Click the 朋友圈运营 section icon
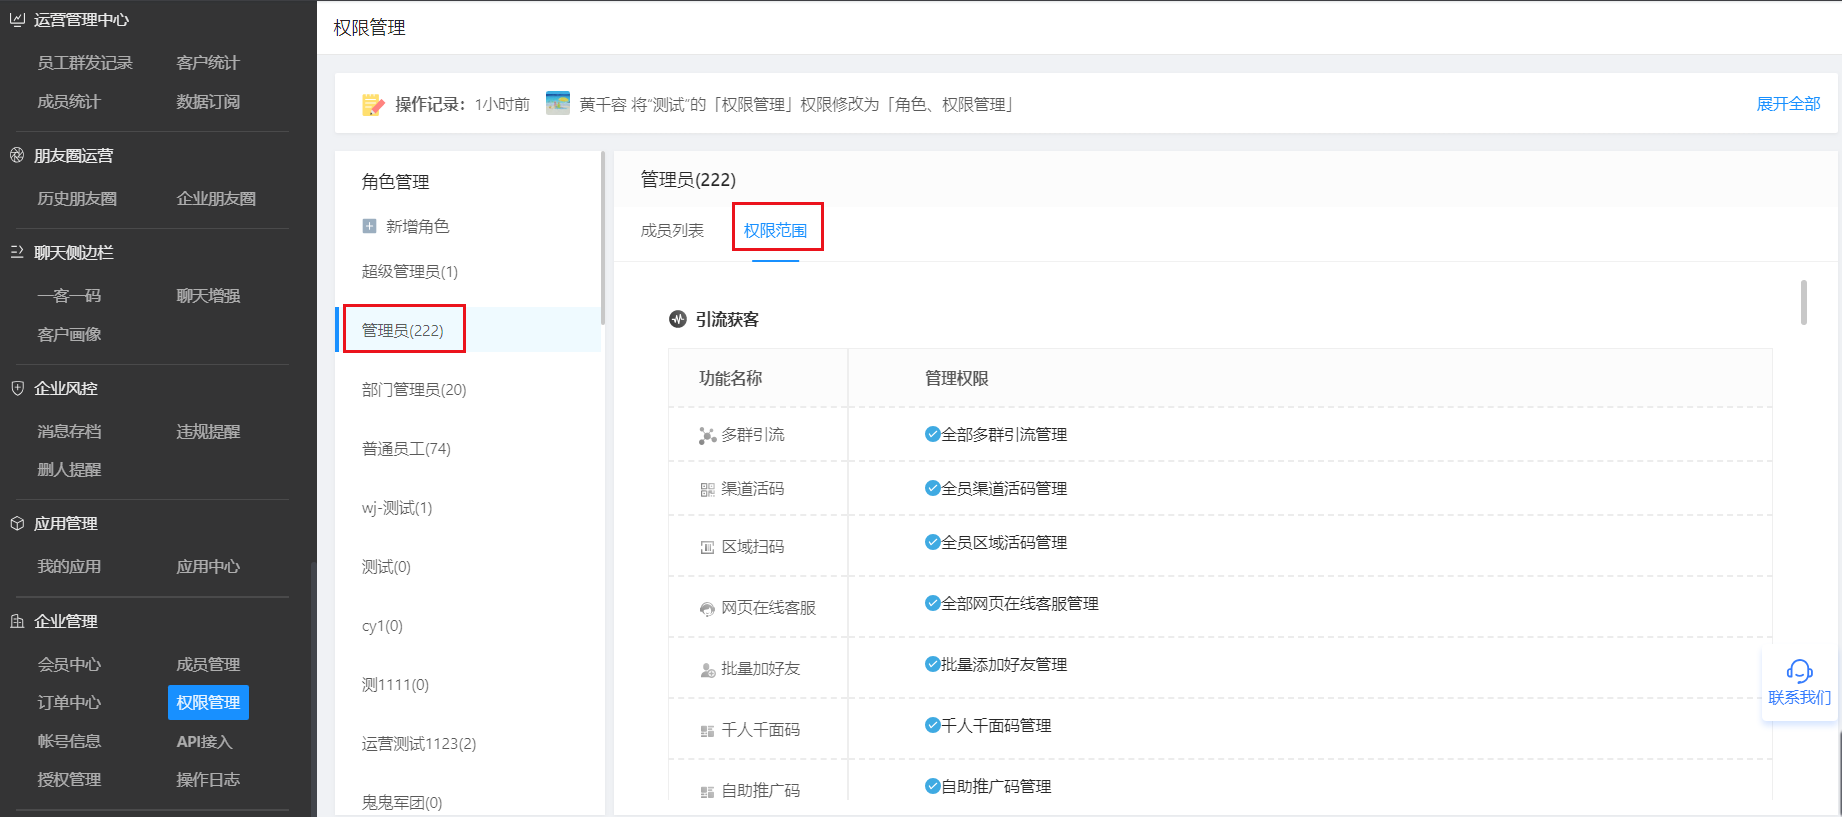Screen dimensions: 1842x817 tap(17, 155)
